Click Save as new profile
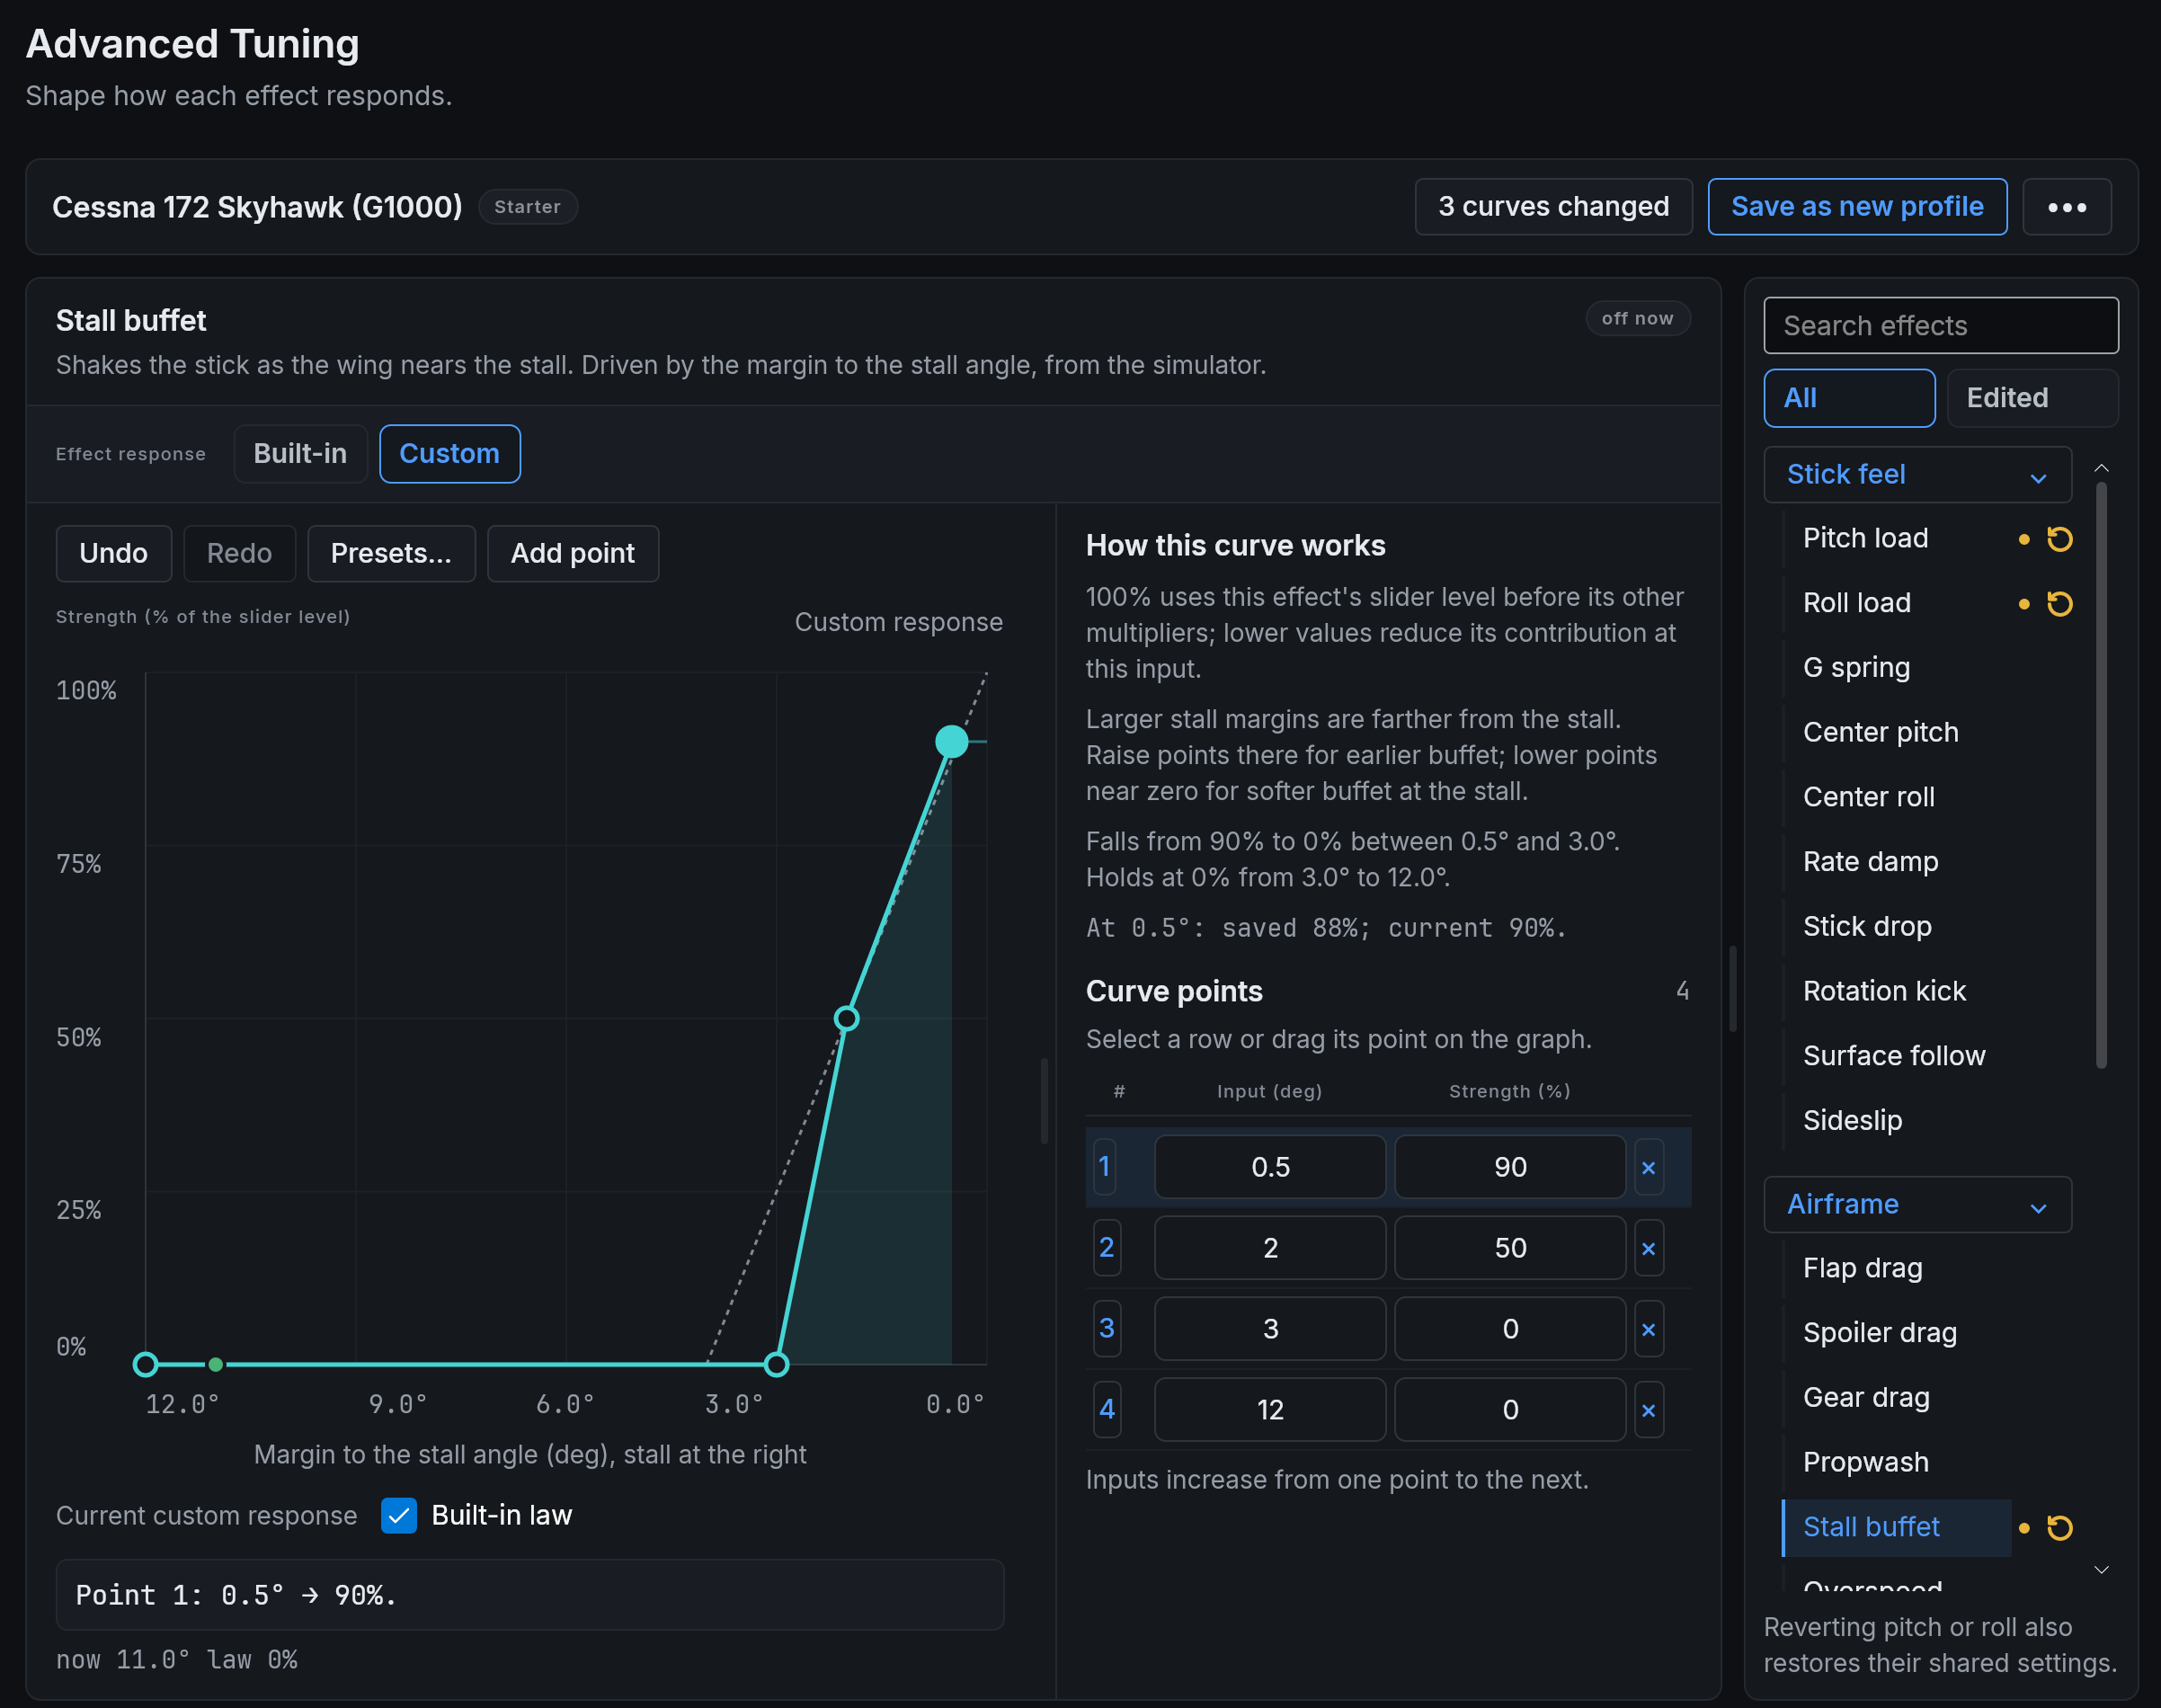This screenshot has width=2161, height=1708. point(1857,207)
